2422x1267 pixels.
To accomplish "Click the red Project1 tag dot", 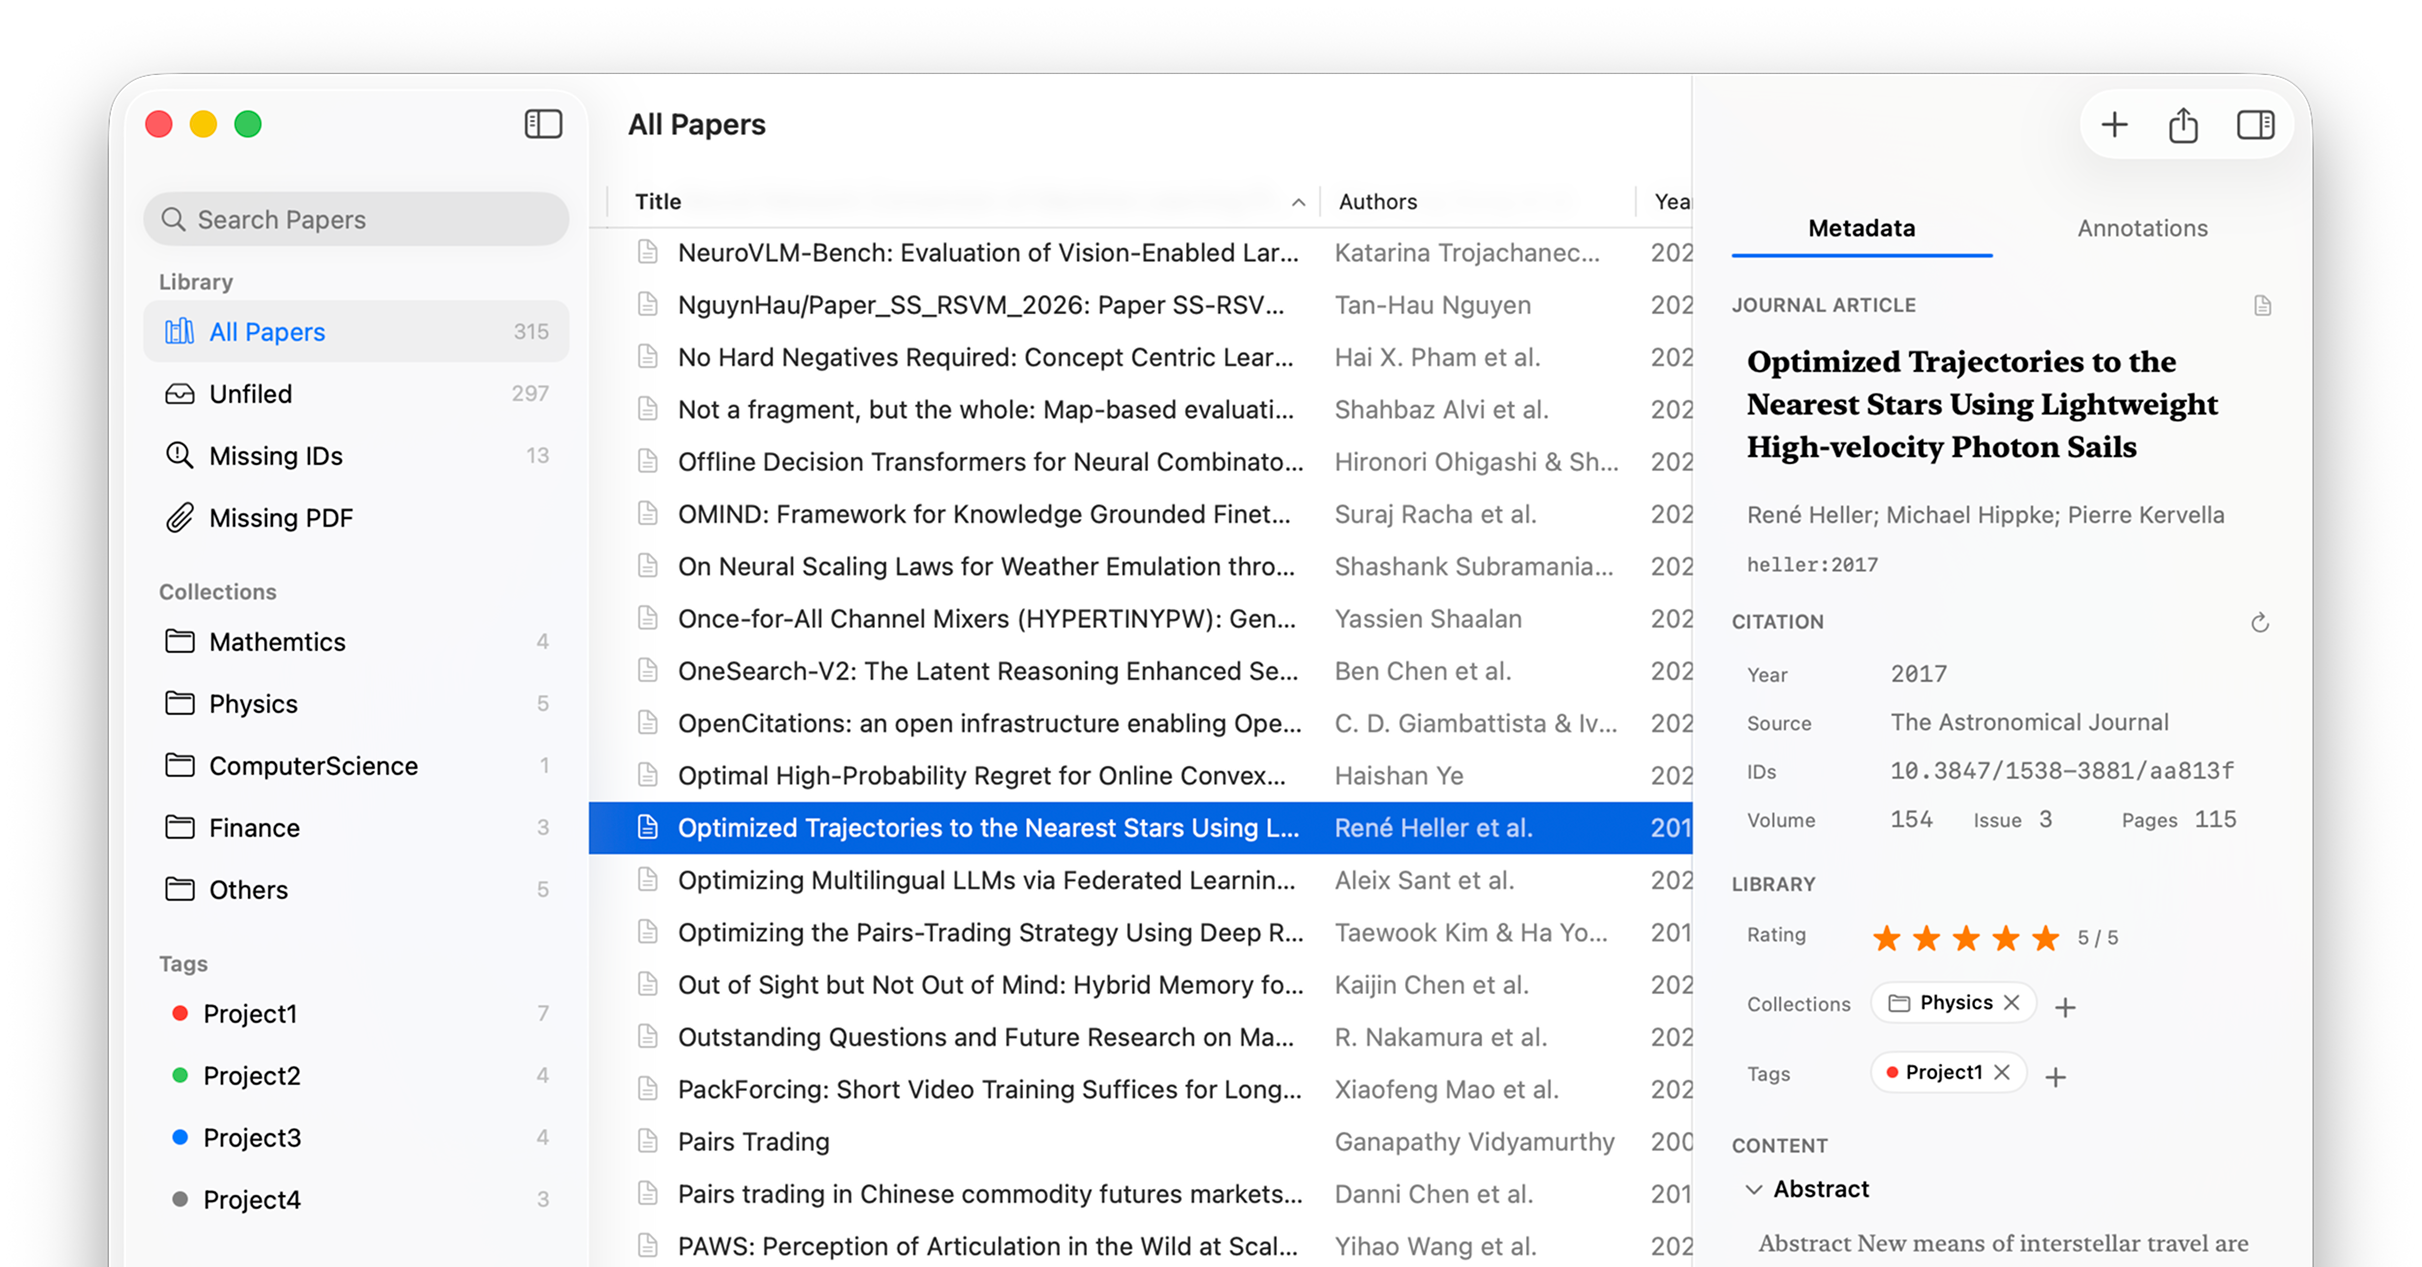I will point(180,1013).
